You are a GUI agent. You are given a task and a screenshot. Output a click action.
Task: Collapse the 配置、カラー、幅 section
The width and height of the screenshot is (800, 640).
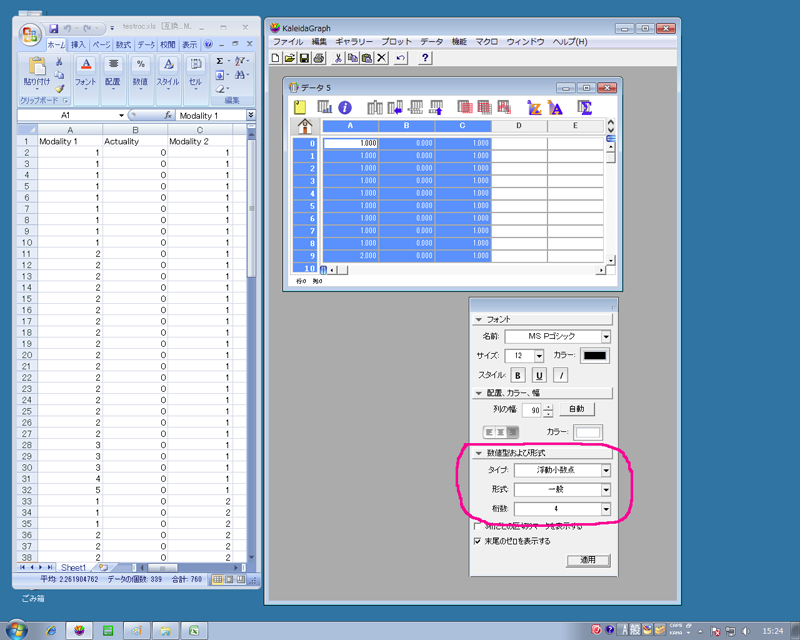click(x=479, y=393)
